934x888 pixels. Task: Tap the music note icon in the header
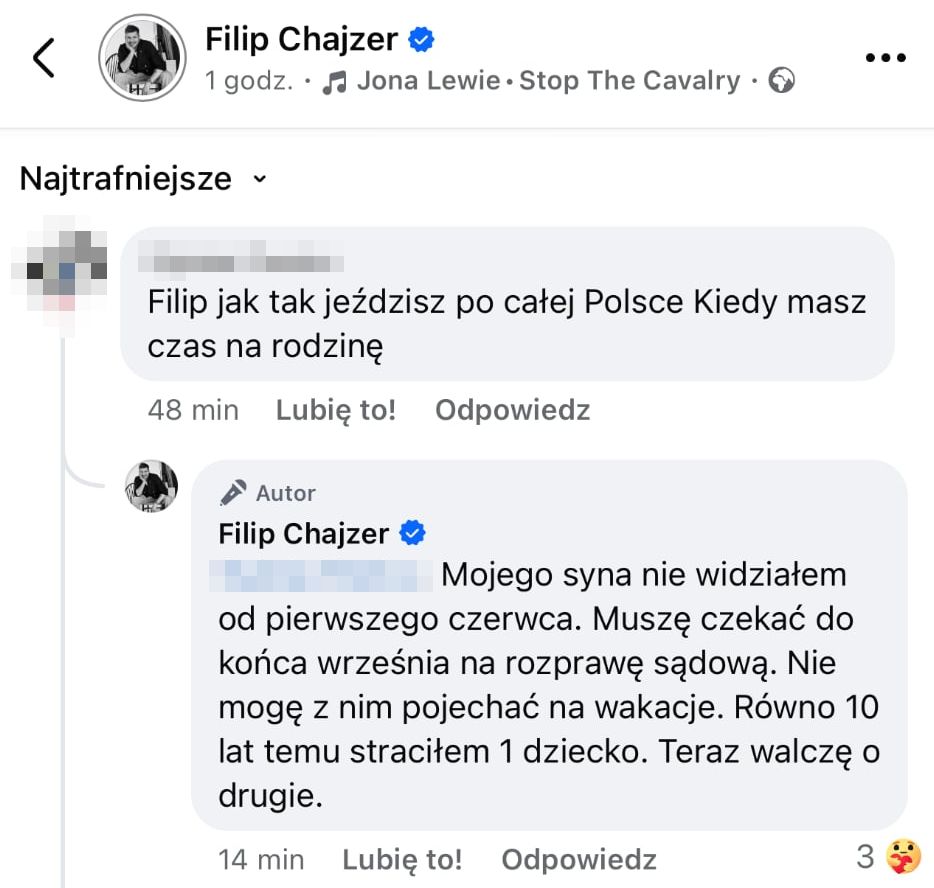tap(335, 82)
